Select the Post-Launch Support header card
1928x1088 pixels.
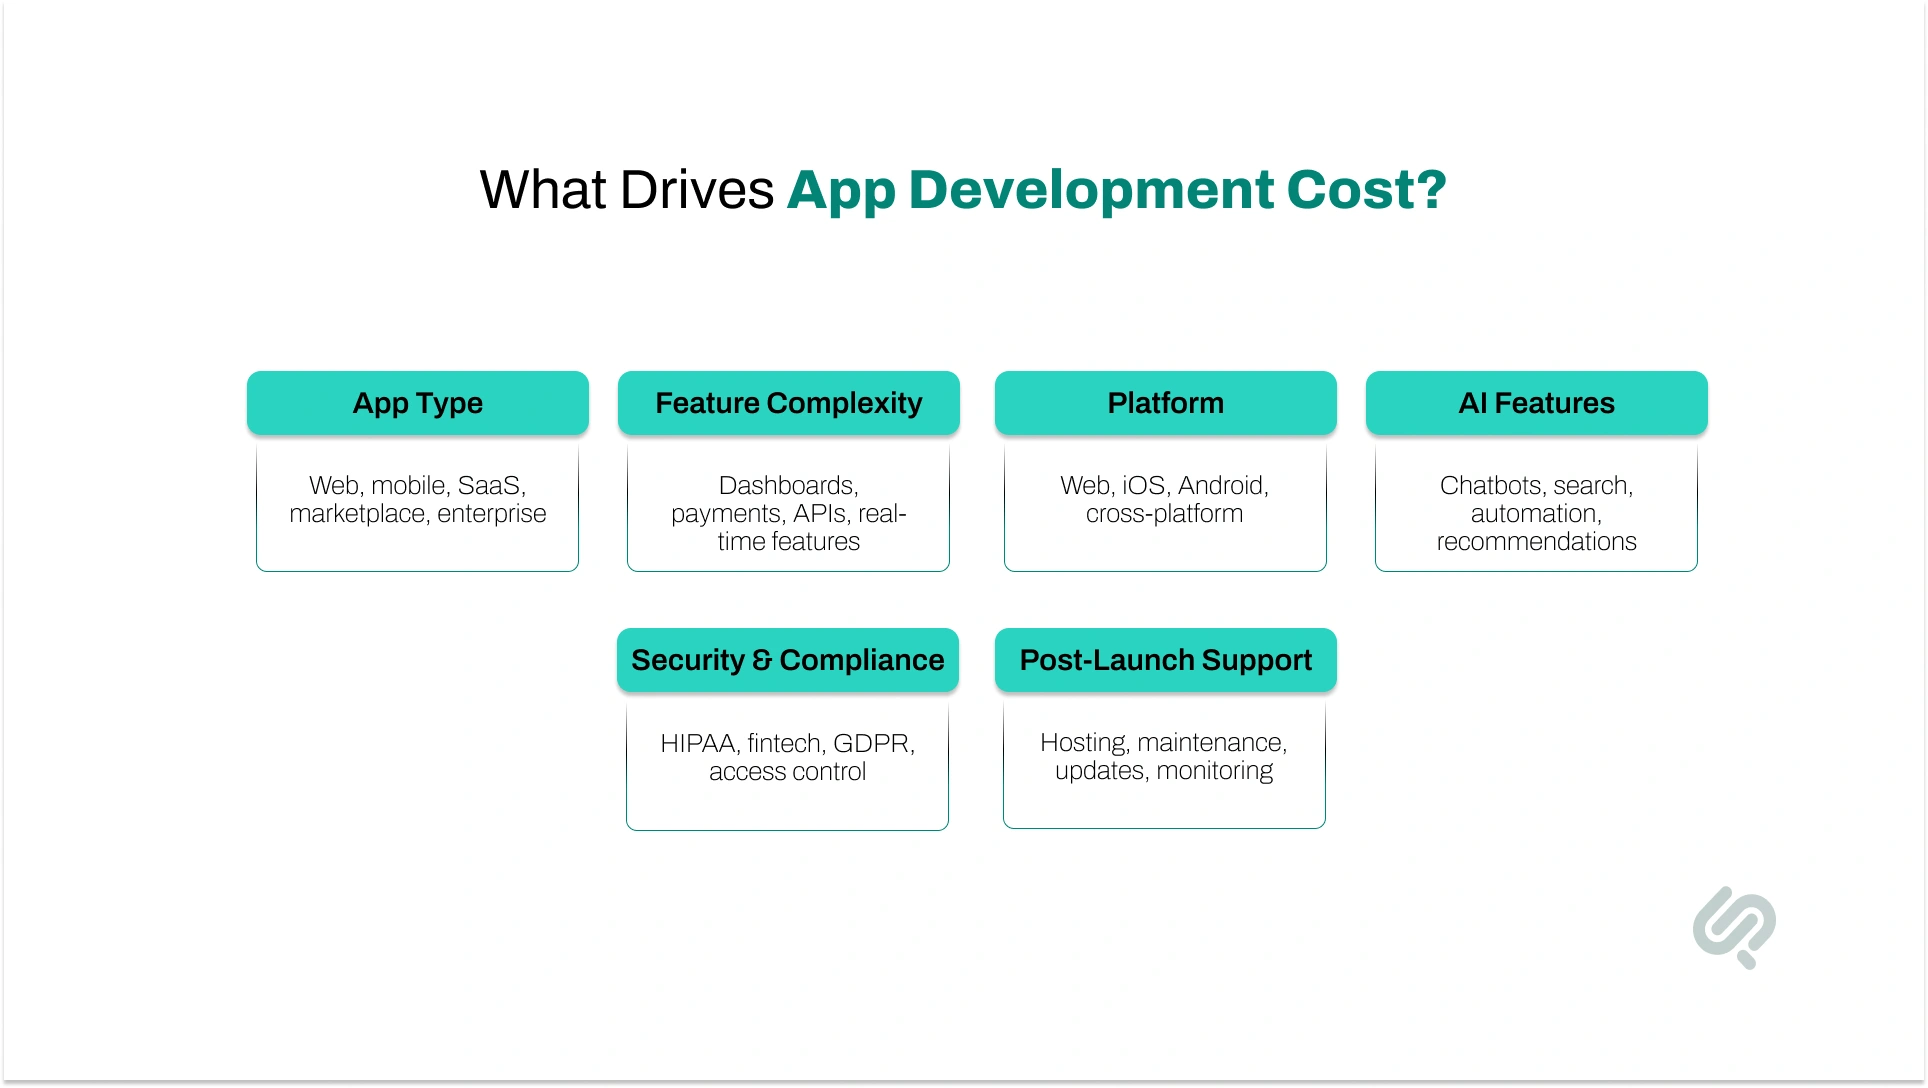coord(1166,660)
